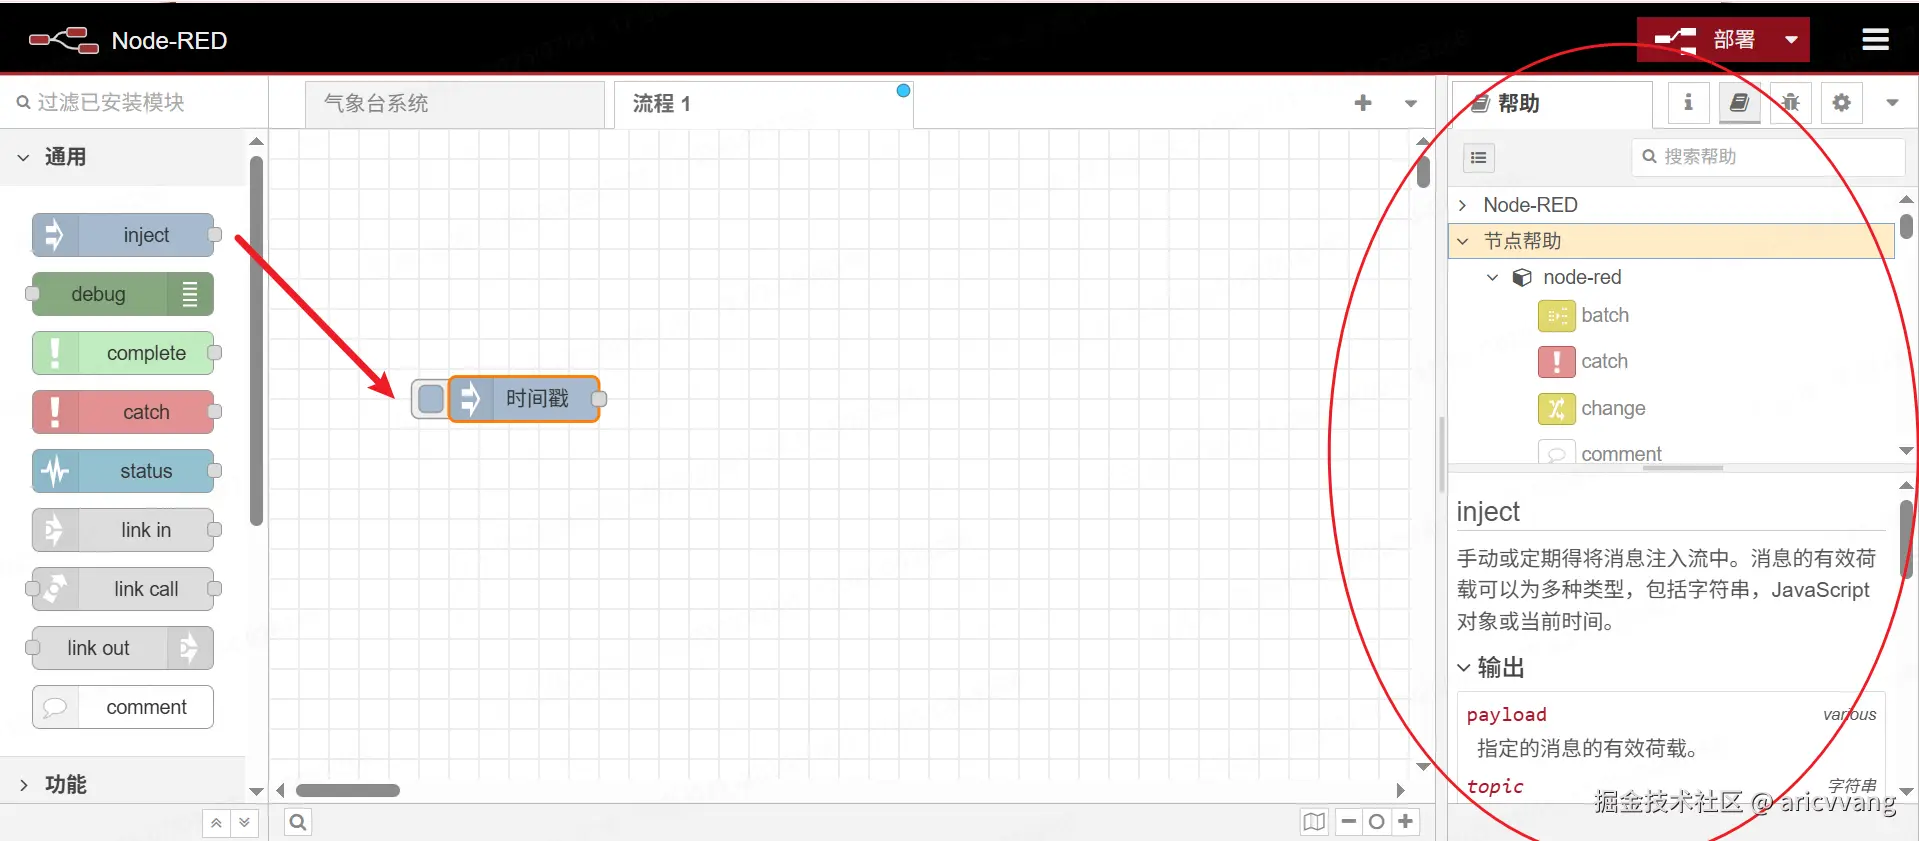Viewport: 1919px width, 841px height.
Task: Click the payload property in help
Action: click(x=1506, y=715)
